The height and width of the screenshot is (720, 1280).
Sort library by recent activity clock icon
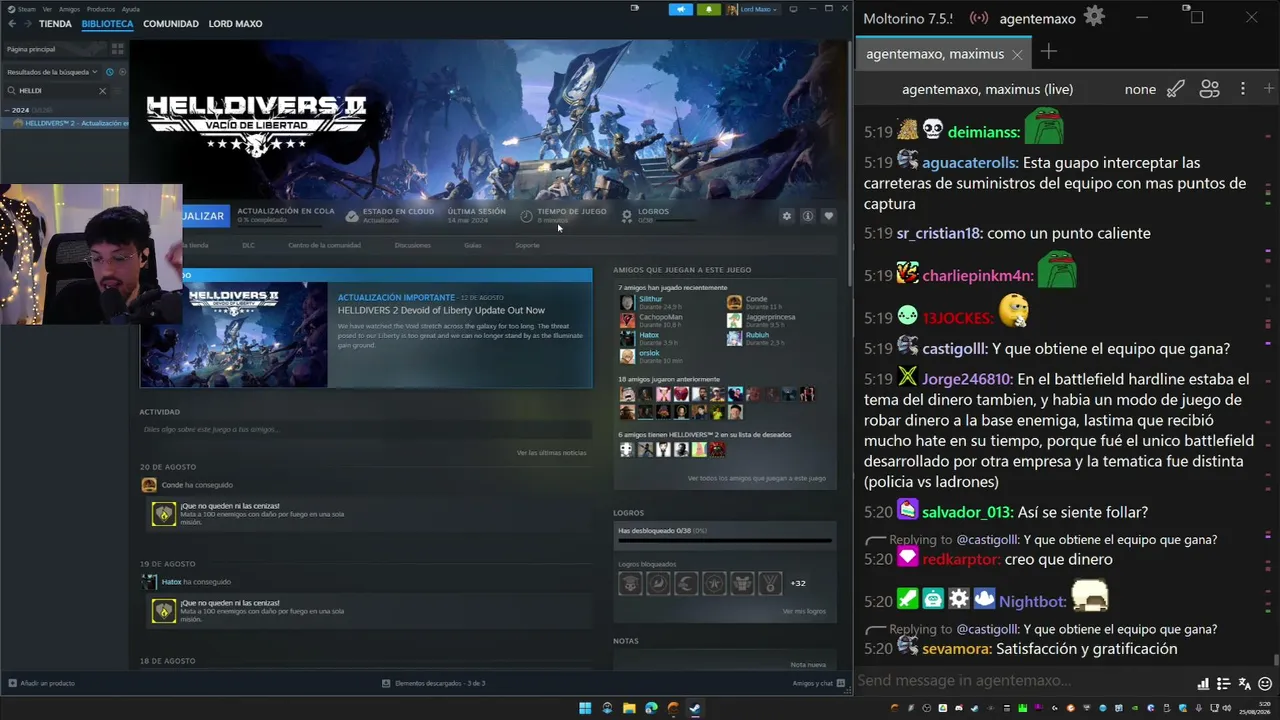pos(109,72)
